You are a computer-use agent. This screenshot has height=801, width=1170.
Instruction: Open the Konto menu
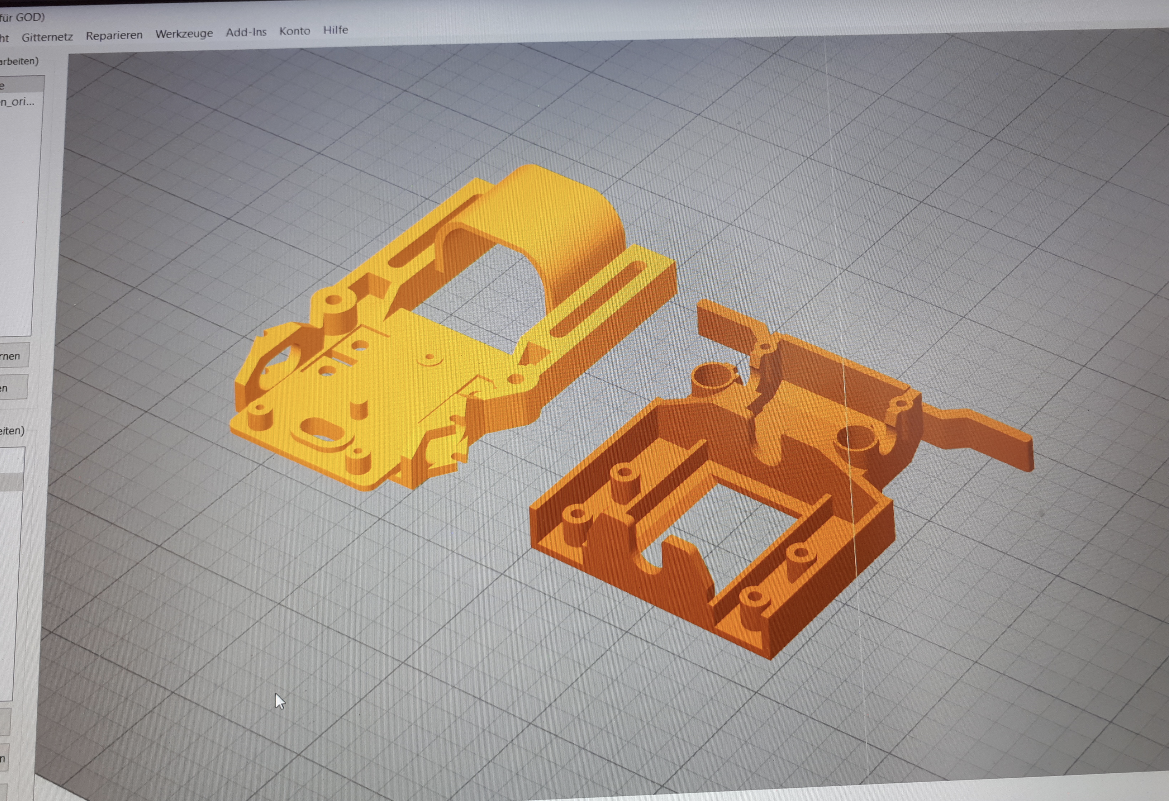(x=295, y=32)
